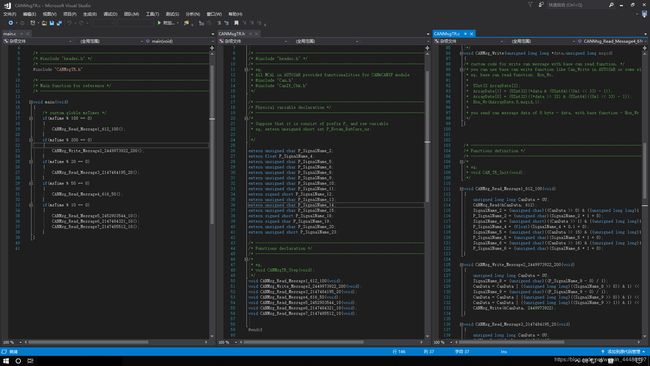Click the undo toolbar icon

(x=69, y=23)
